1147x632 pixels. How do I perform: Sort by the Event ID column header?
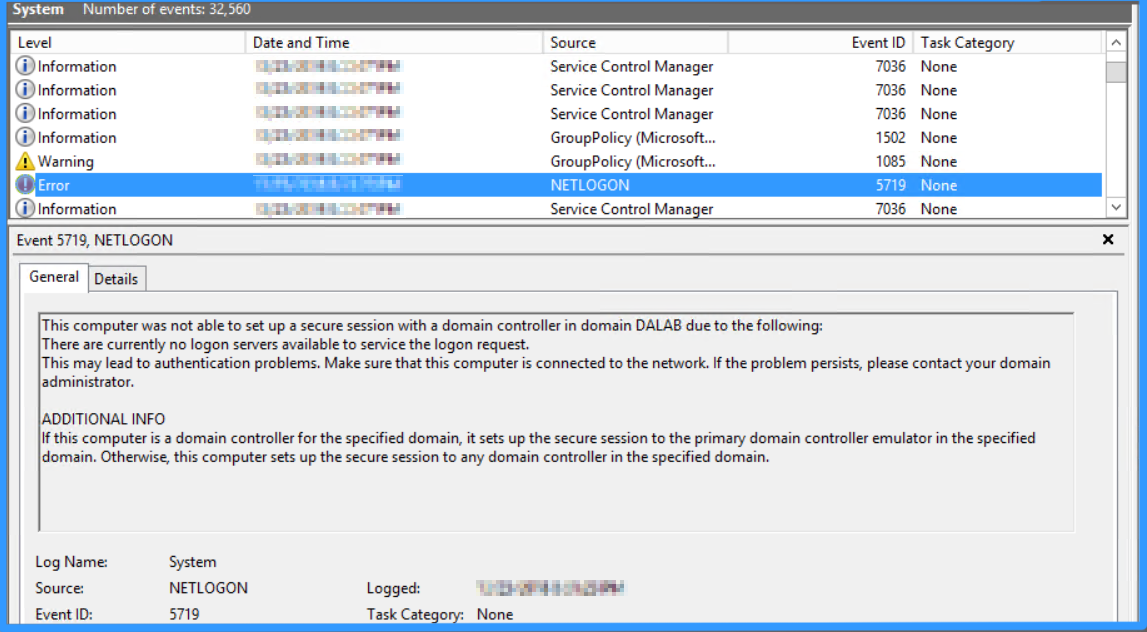point(870,42)
